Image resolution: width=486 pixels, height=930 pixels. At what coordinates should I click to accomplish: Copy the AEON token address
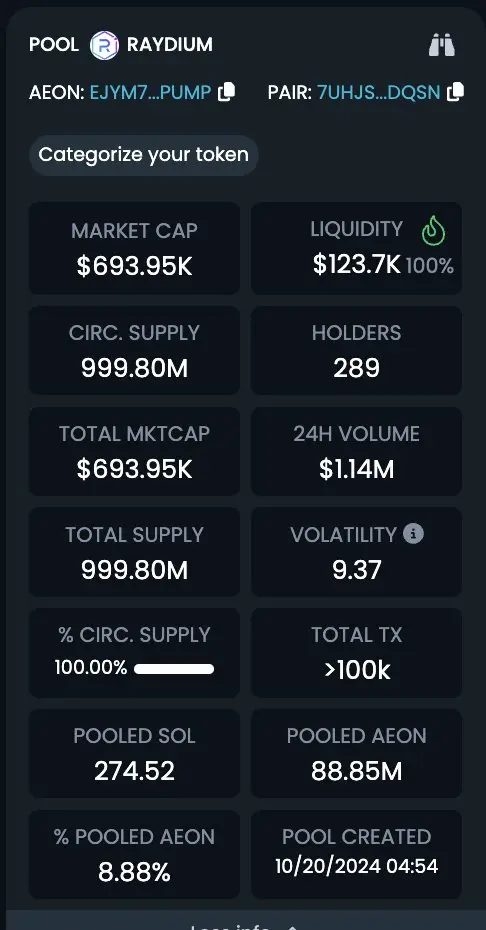pos(227,92)
